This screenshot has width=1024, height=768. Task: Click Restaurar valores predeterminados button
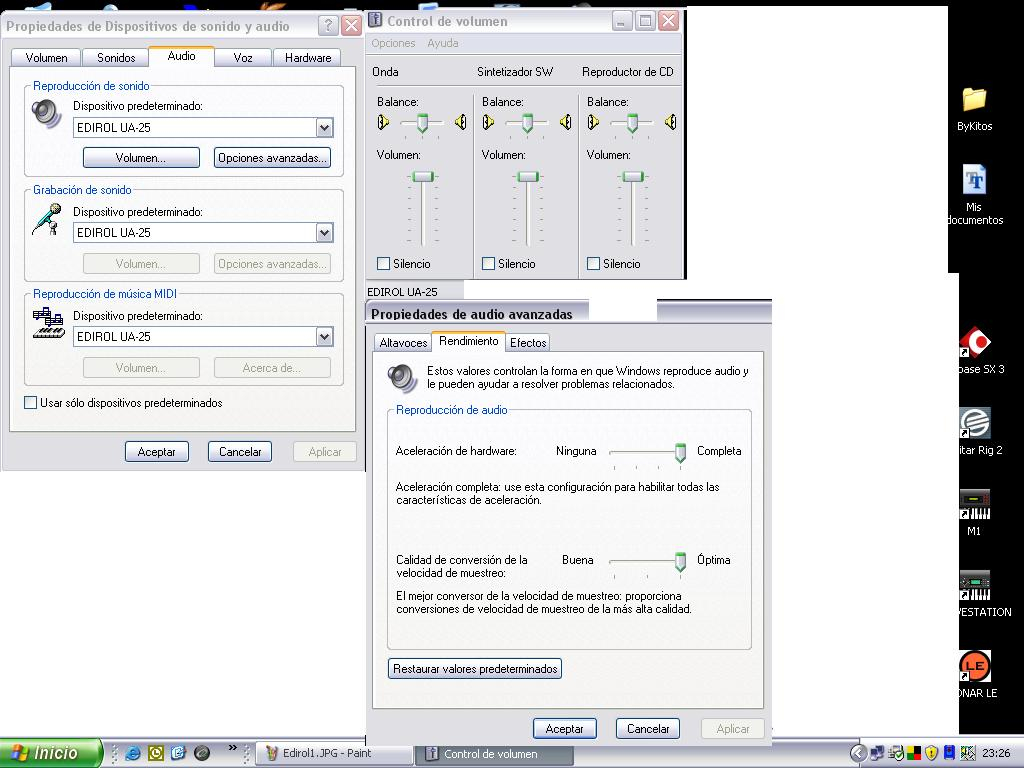[475, 669]
